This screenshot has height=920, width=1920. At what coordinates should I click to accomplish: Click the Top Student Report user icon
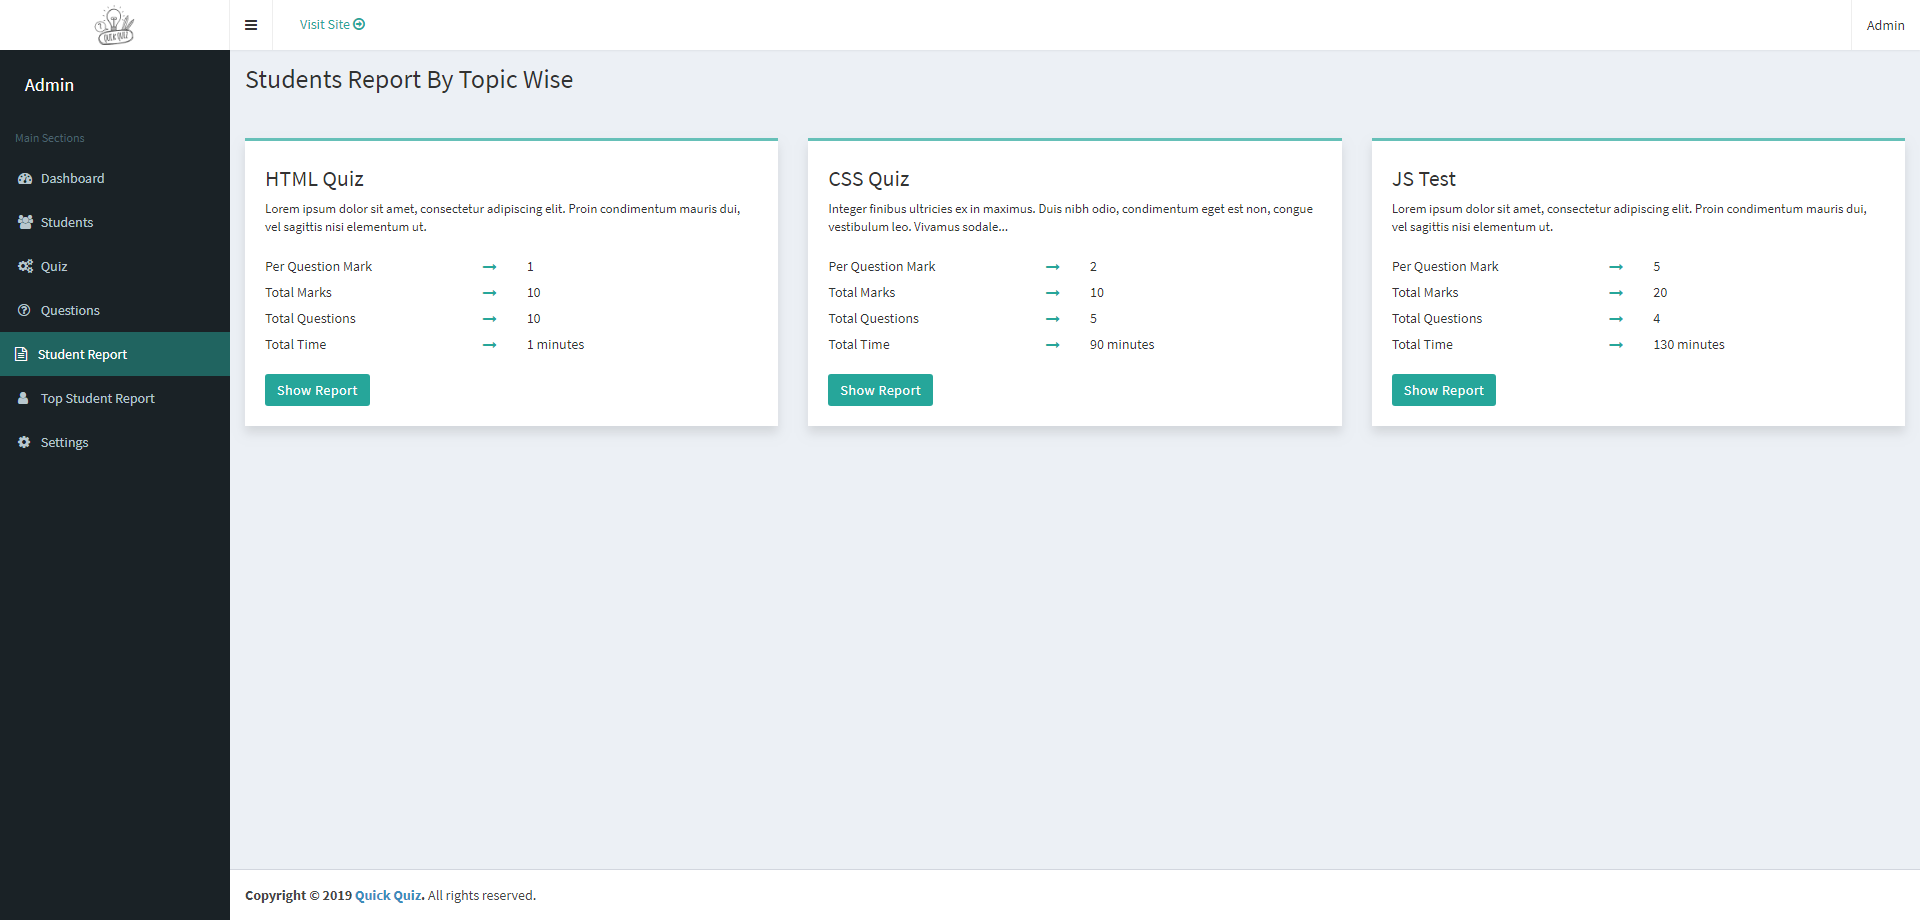[x=24, y=399]
